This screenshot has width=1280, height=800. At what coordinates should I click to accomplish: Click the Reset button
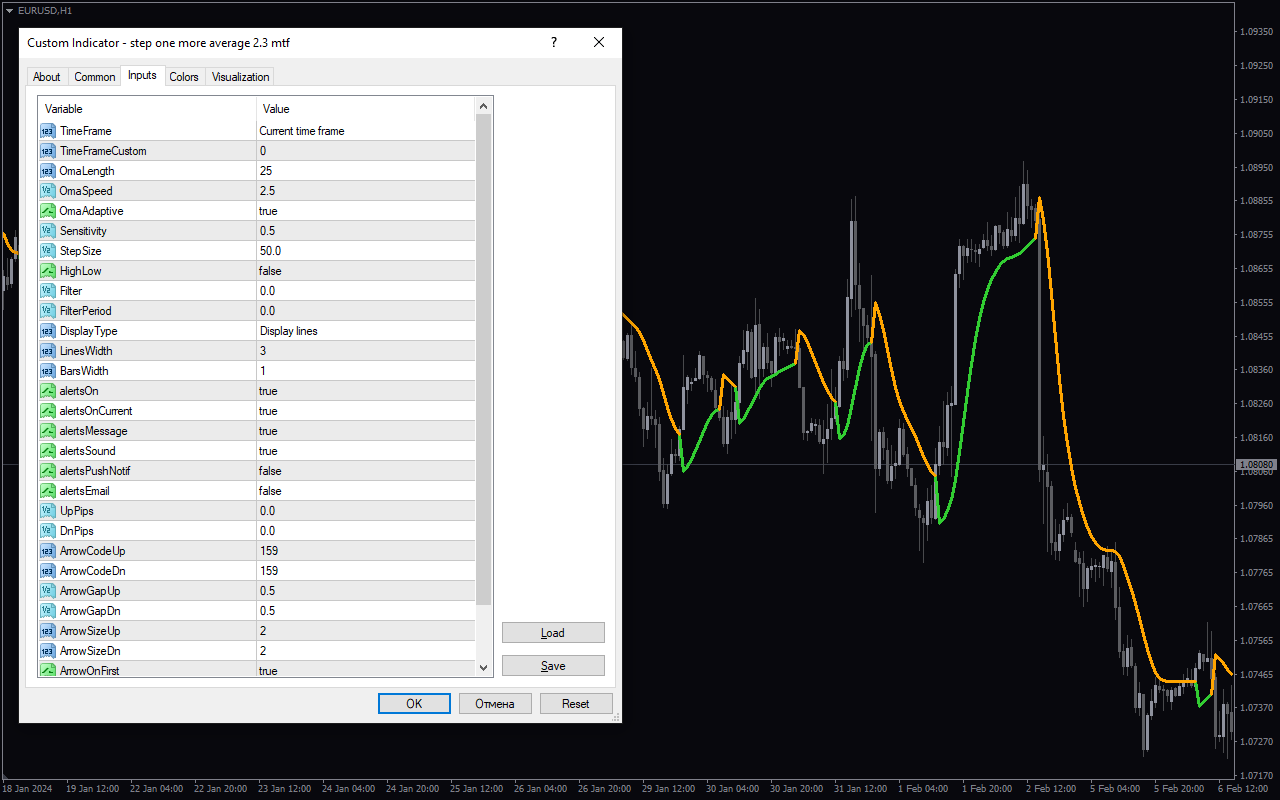(x=576, y=704)
